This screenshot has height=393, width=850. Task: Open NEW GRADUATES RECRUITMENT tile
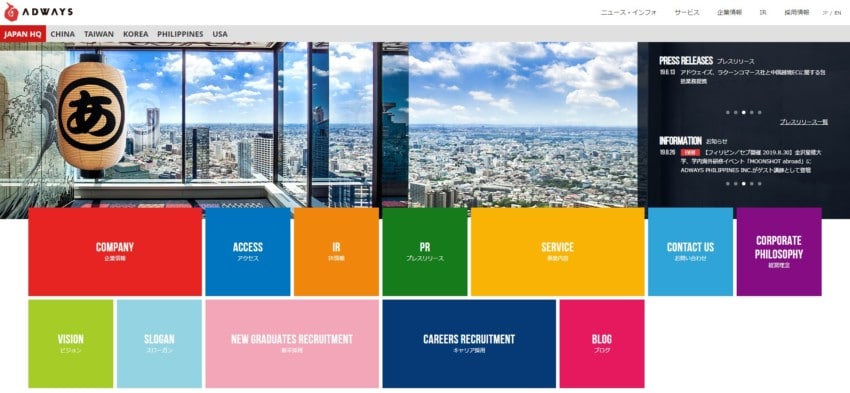tap(292, 344)
